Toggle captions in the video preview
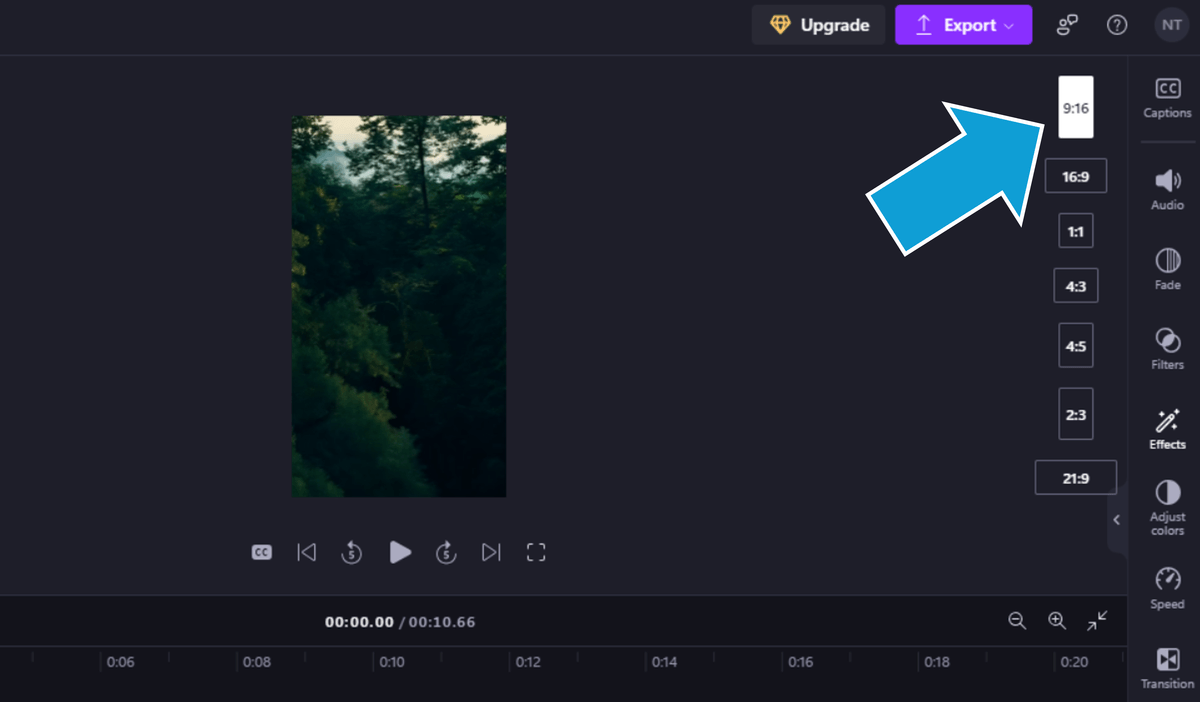Image resolution: width=1200 pixels, height=702 pixels. click(x=261, y=551)
